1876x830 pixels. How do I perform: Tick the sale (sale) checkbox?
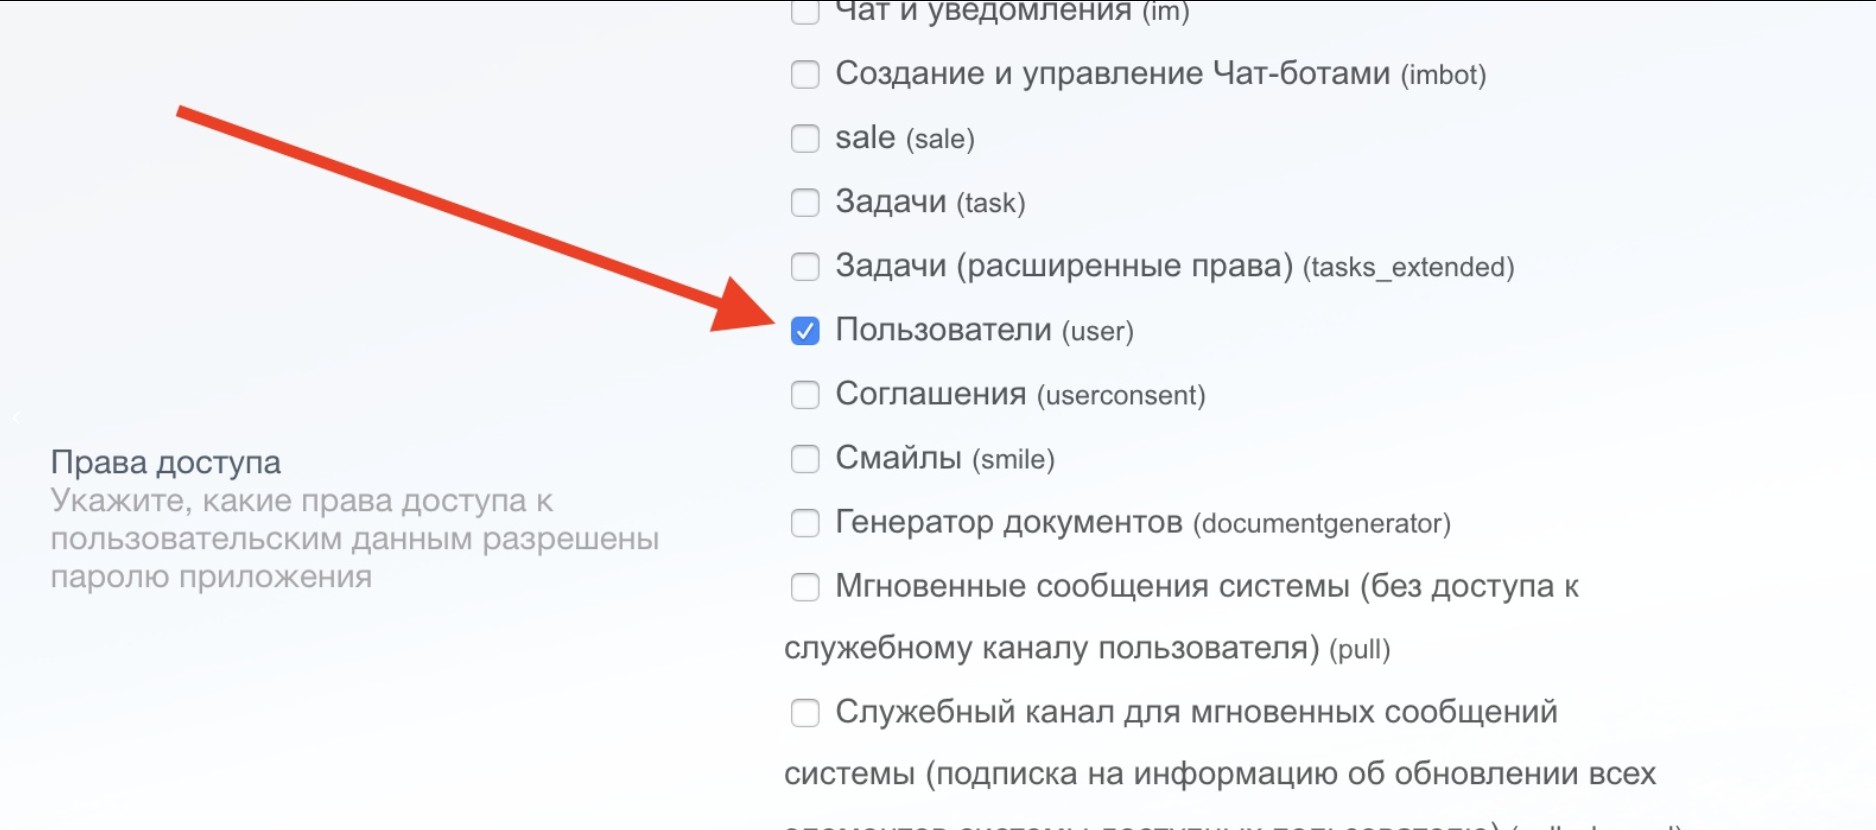pos(805,139)
